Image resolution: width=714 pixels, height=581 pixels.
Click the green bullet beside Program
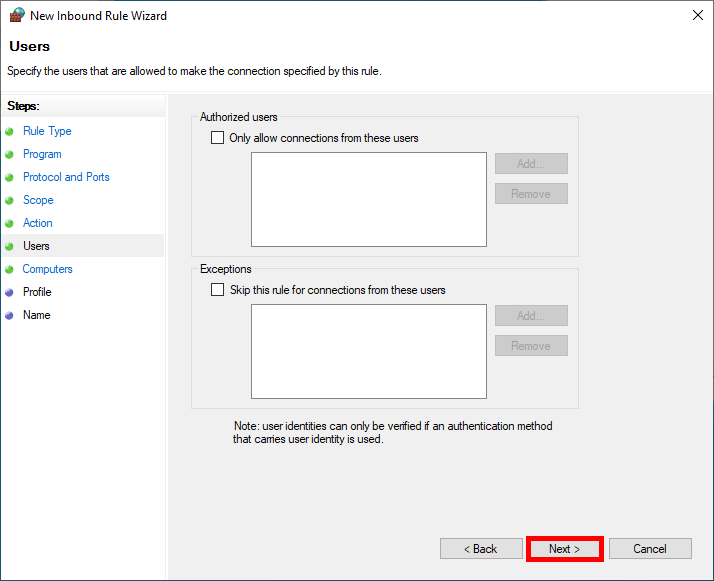10,154
